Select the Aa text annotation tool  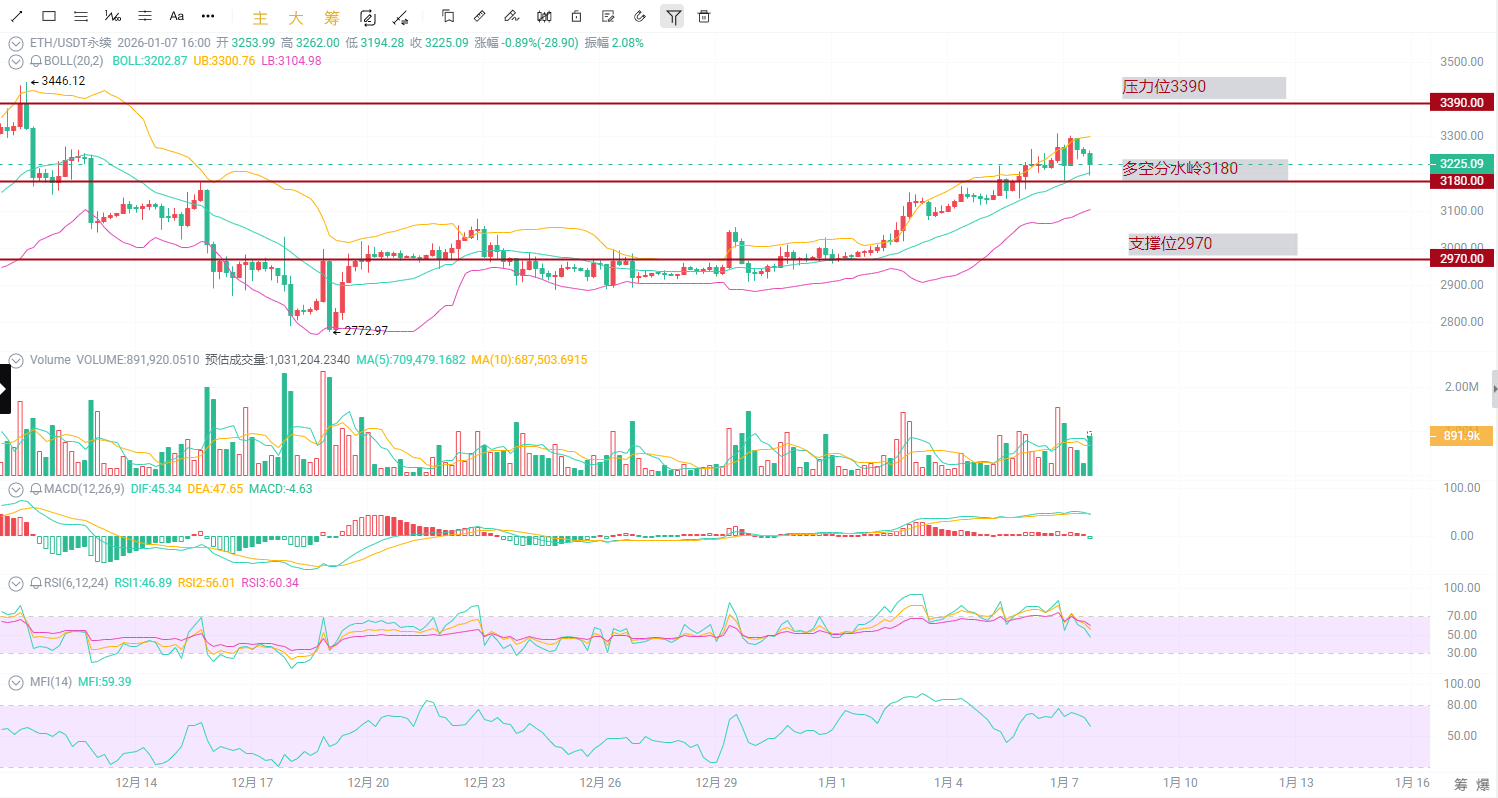coord(177,16)
